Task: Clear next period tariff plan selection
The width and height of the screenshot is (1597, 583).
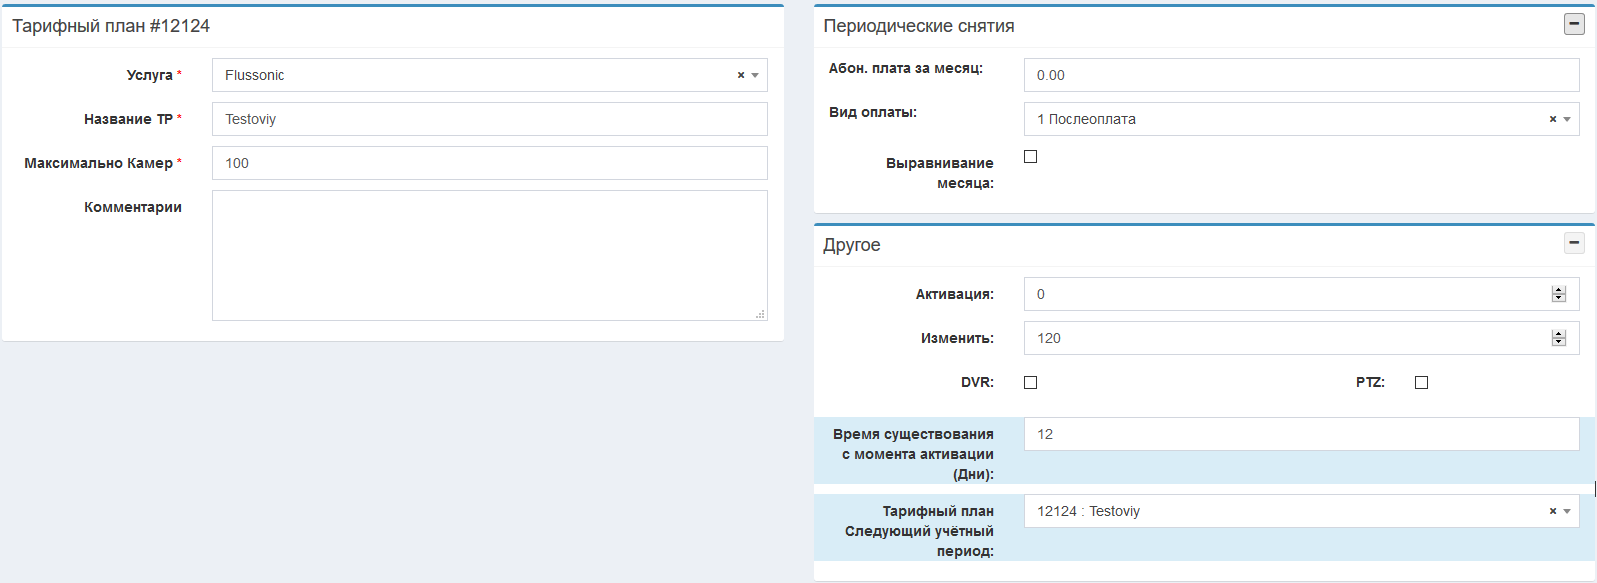Action: tap(1553, 511)
